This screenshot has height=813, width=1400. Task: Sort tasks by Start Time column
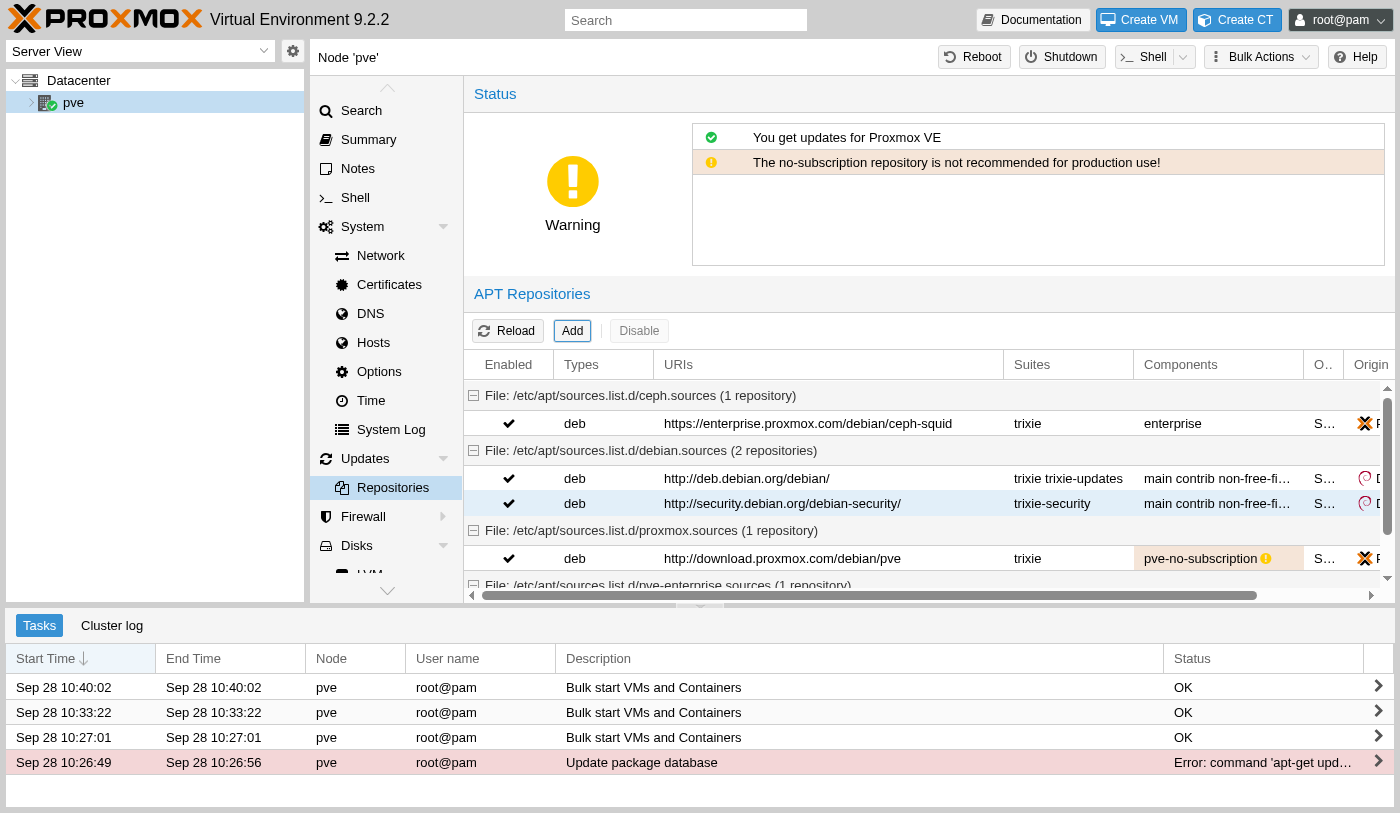(x=81, y=659)
